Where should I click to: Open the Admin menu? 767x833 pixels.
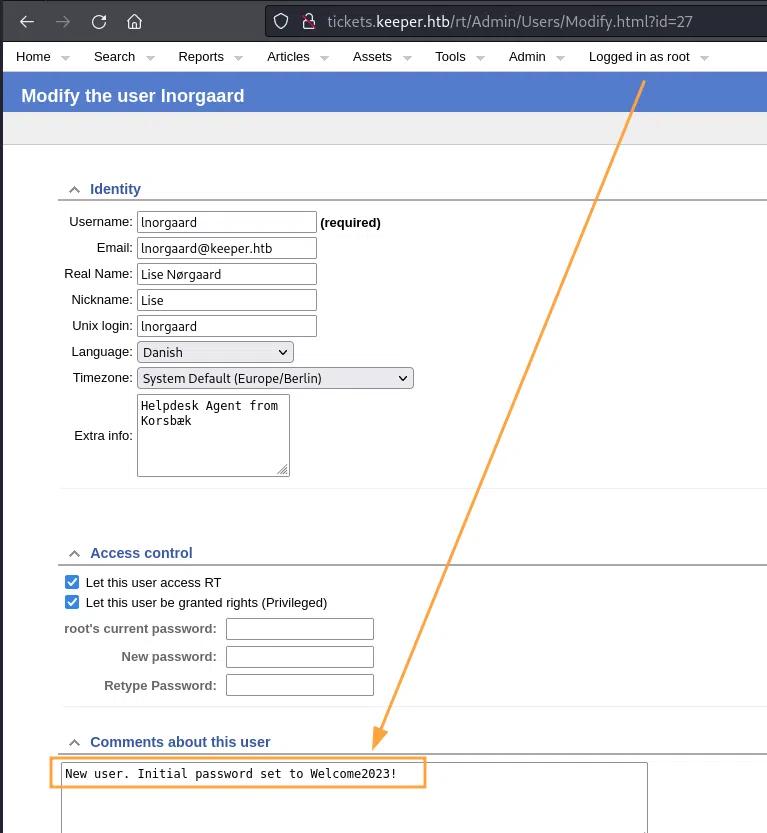click(527, 57)
